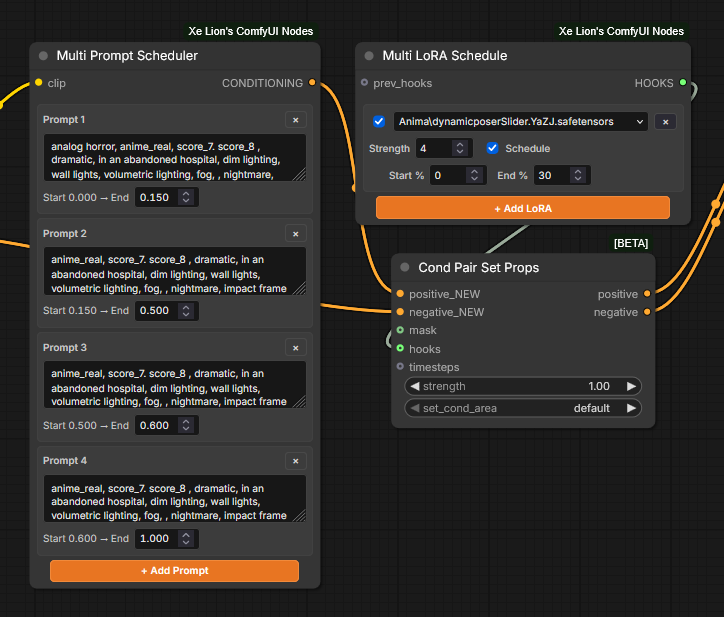Click the + Add Prompt button

pyautogui.click(x=175, y=571)
